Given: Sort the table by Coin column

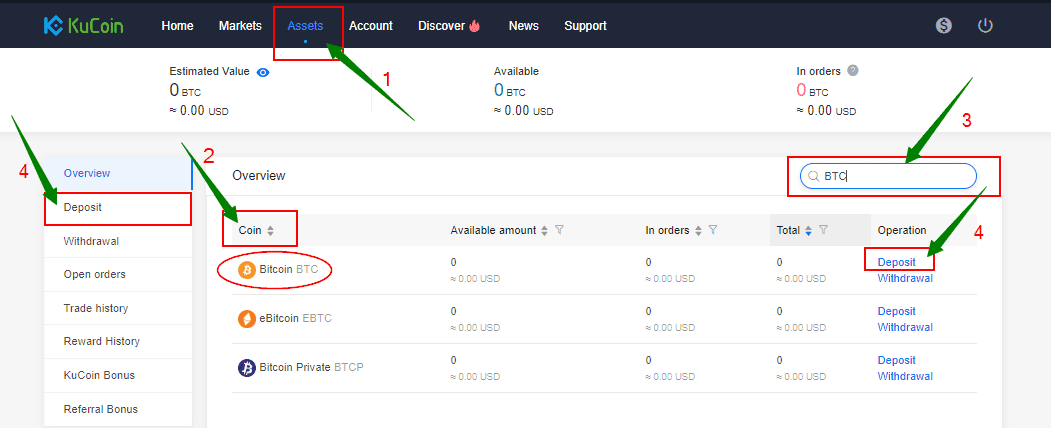Looking at the screenshot, I should tap(270, 231).
